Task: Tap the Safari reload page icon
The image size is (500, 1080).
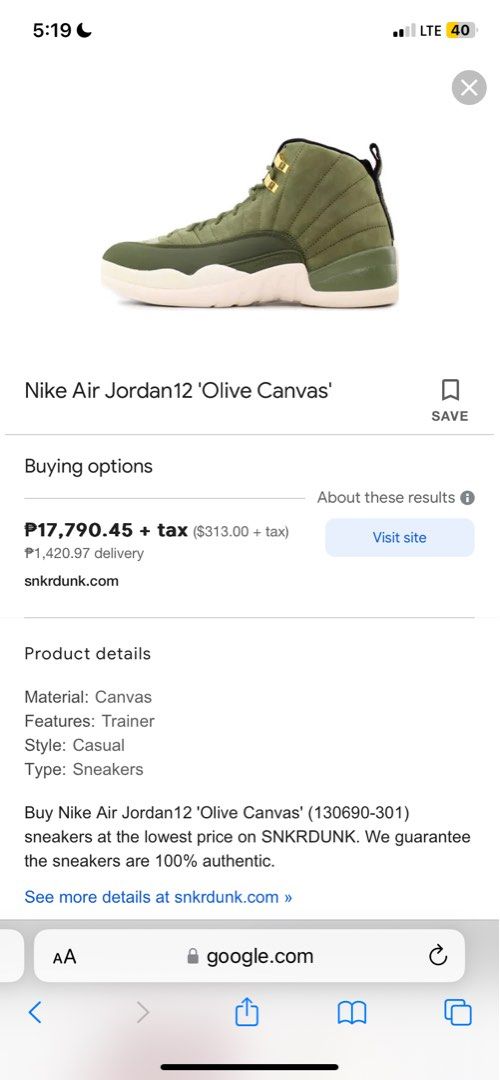Action: pyautogui.click(x=438, y=955)
